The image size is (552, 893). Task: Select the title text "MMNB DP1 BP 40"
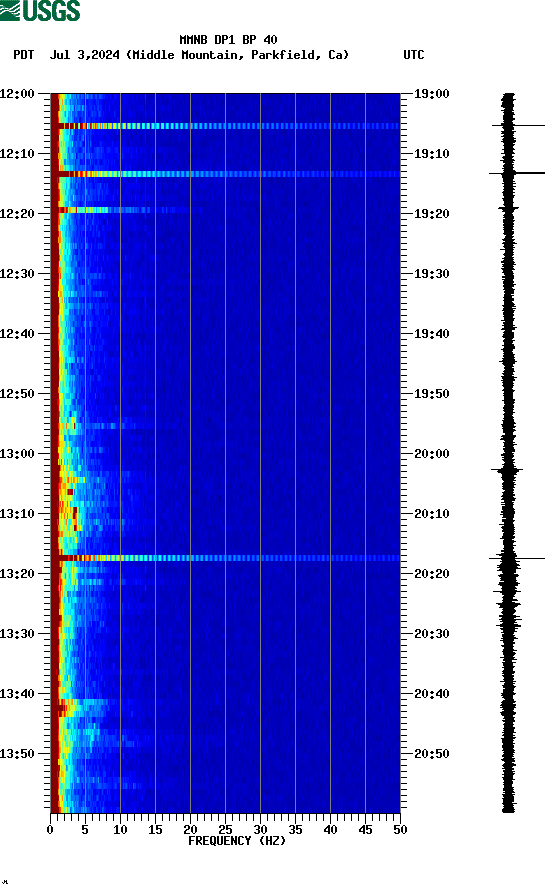click(x=228, y=40)
